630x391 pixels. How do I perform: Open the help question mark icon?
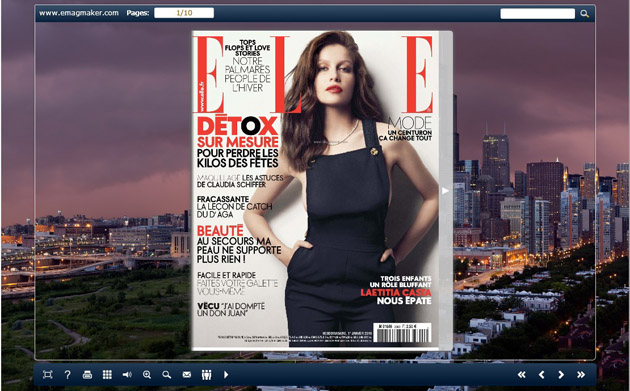68,375
